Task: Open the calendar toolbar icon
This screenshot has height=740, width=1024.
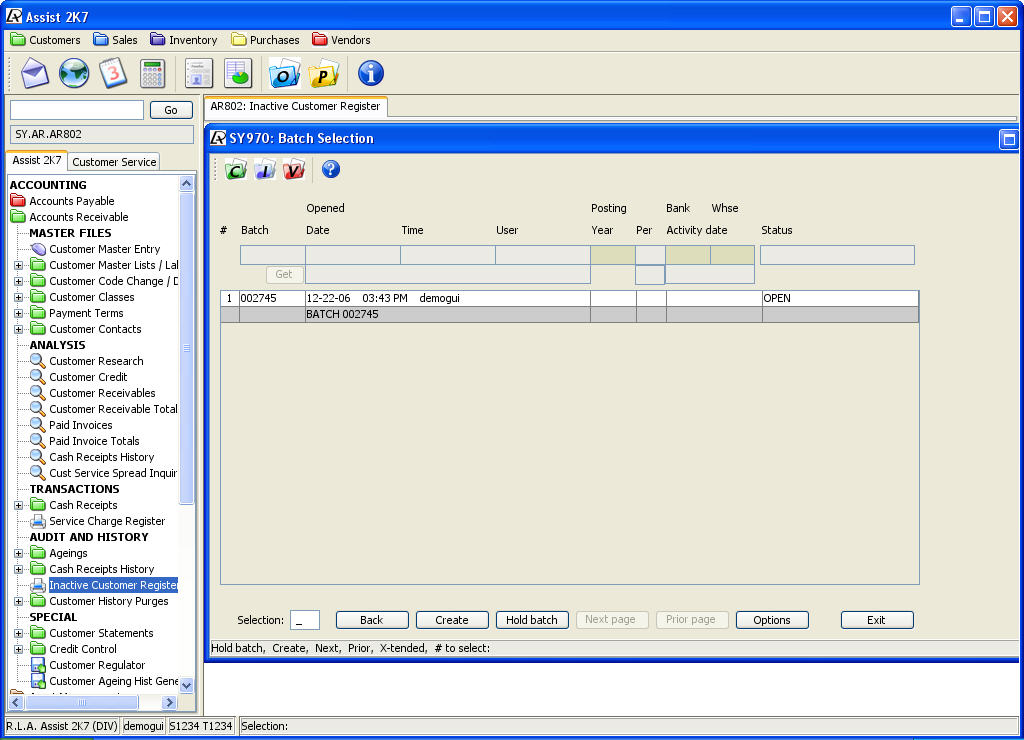Action: pos(113,73)
